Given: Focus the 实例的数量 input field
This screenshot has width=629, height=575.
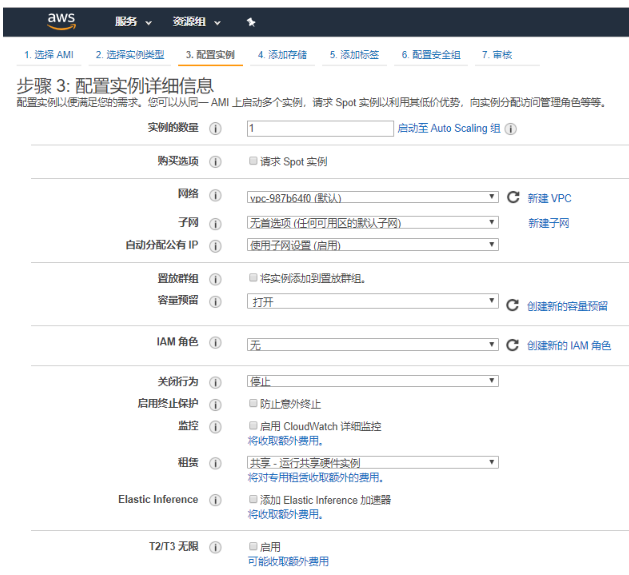Looking at the screenshot, I should tap(320, 128).
